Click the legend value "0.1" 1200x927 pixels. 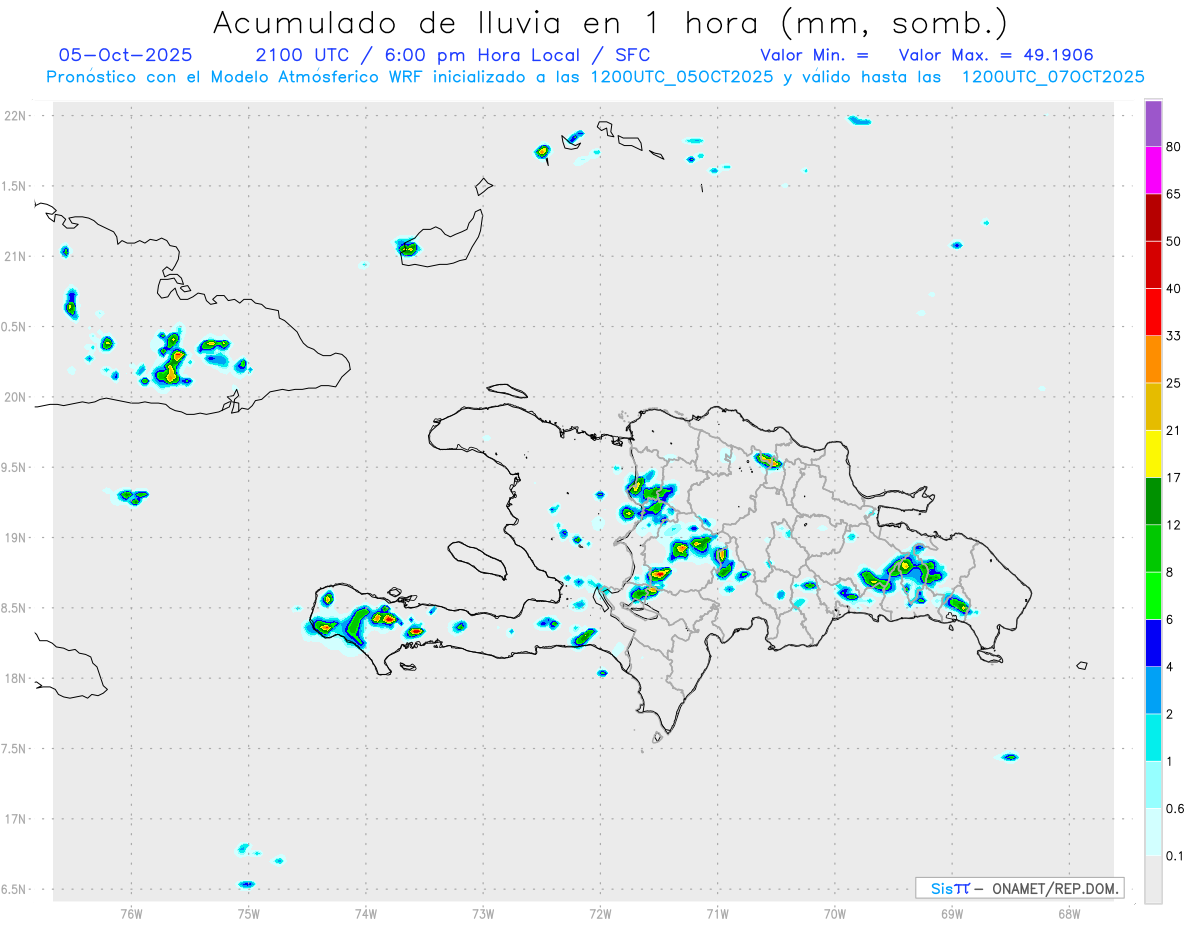point(1175,856)
